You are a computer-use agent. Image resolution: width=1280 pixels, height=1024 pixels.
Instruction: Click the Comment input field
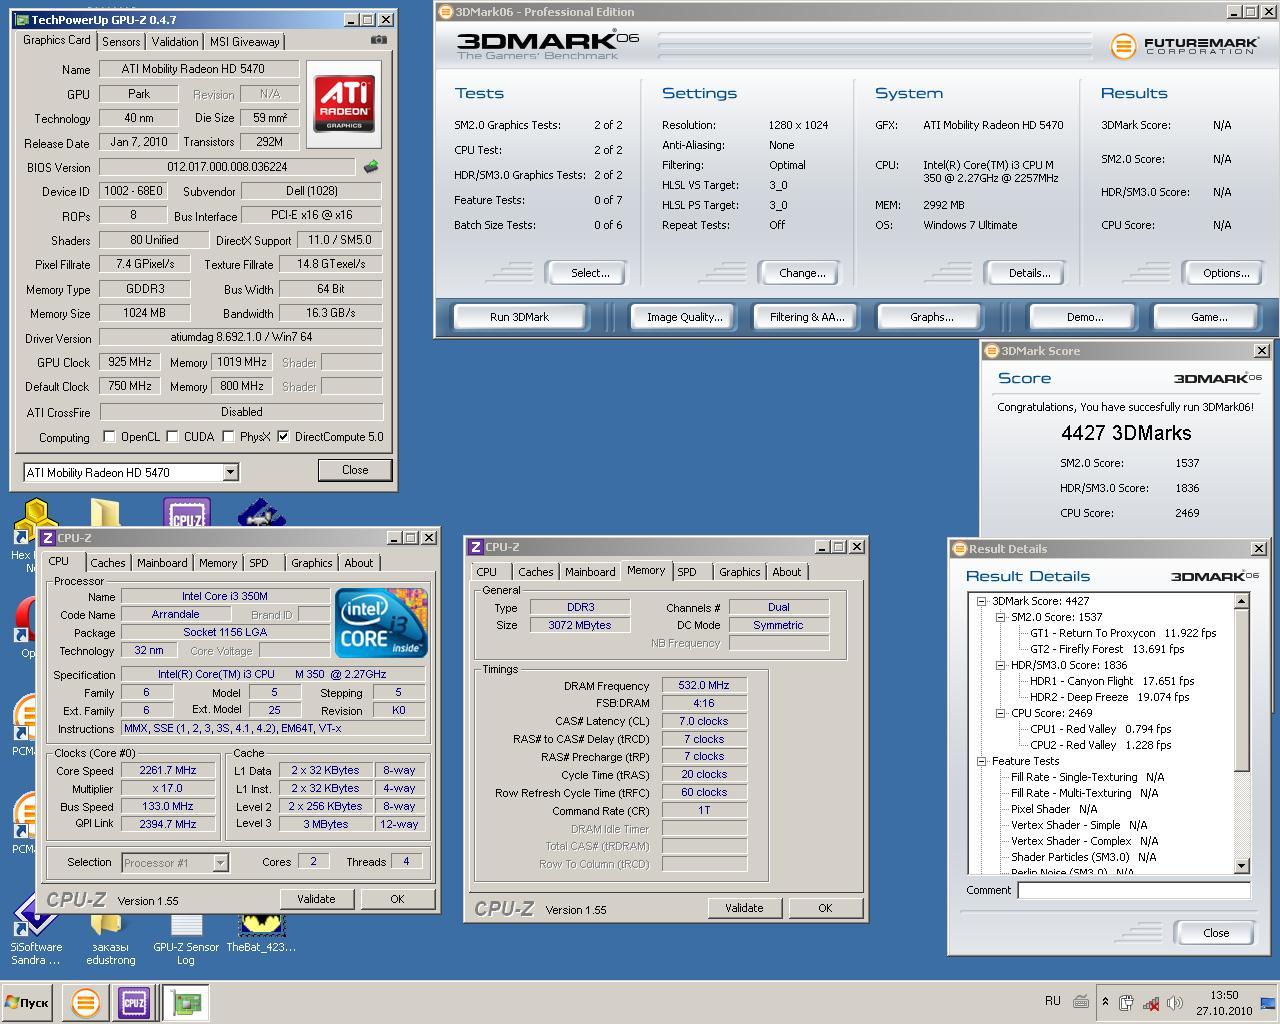(1134, 890)
